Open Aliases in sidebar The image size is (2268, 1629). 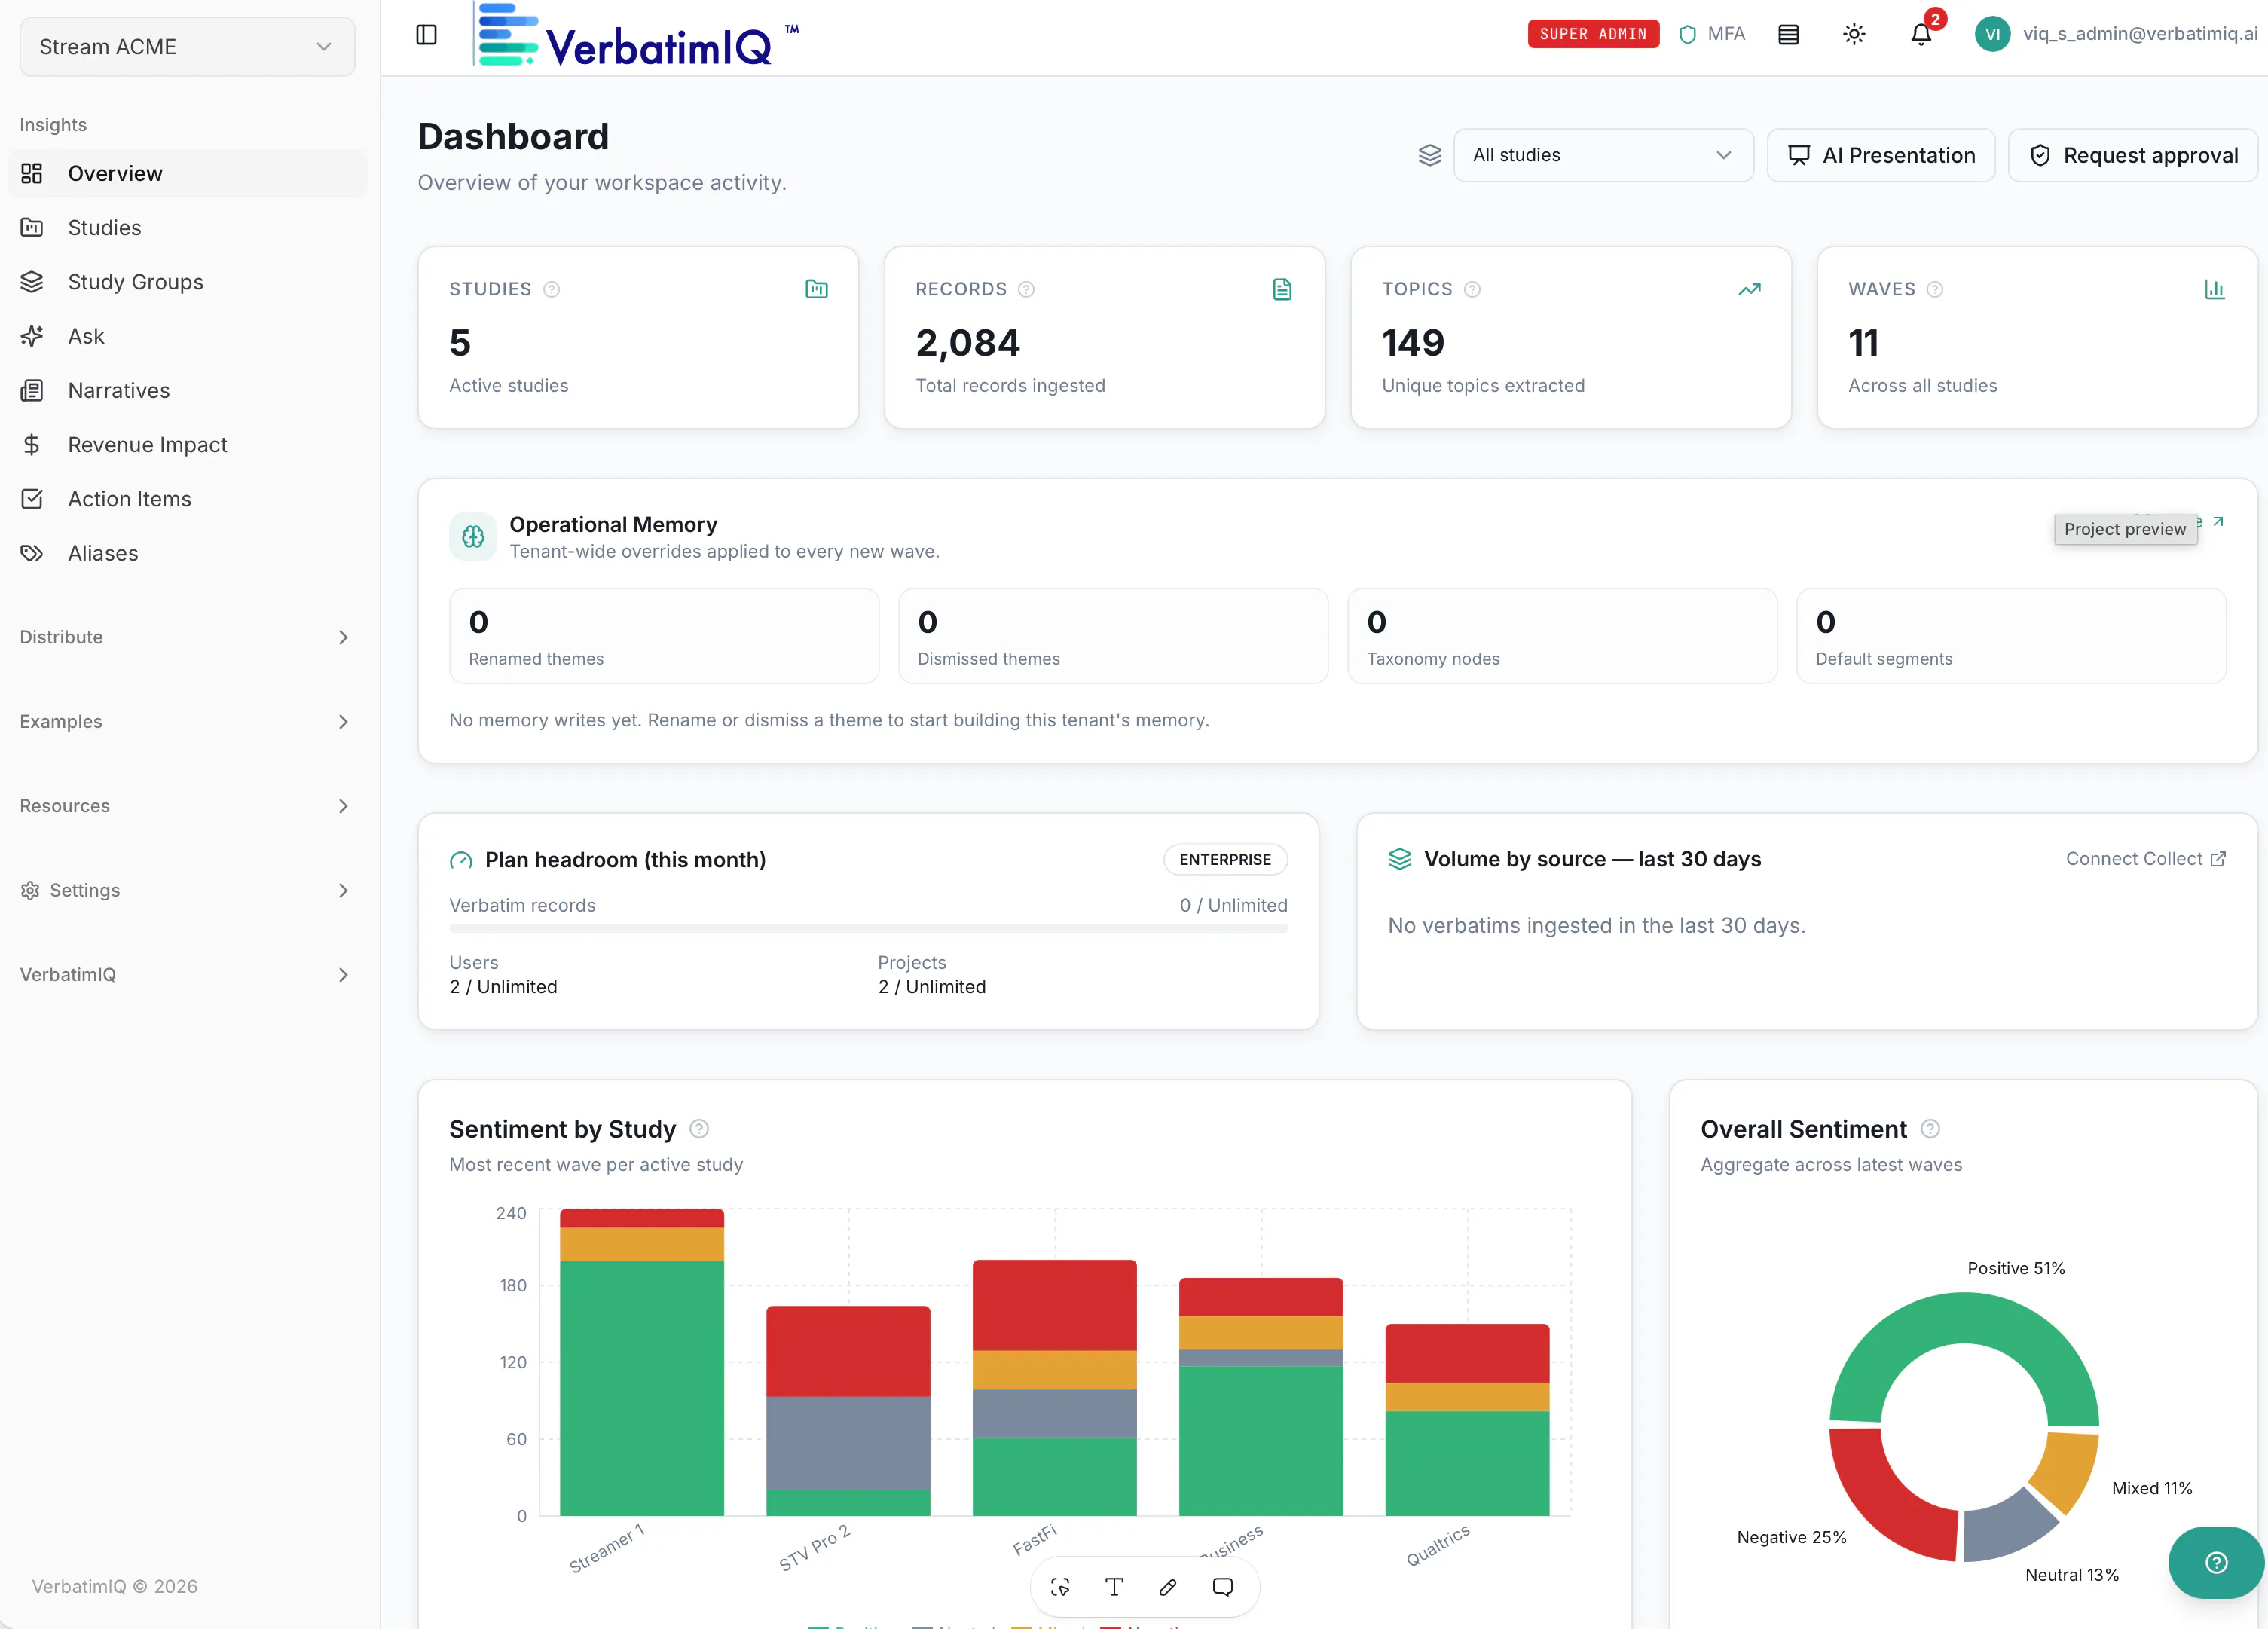coord(187,553)
